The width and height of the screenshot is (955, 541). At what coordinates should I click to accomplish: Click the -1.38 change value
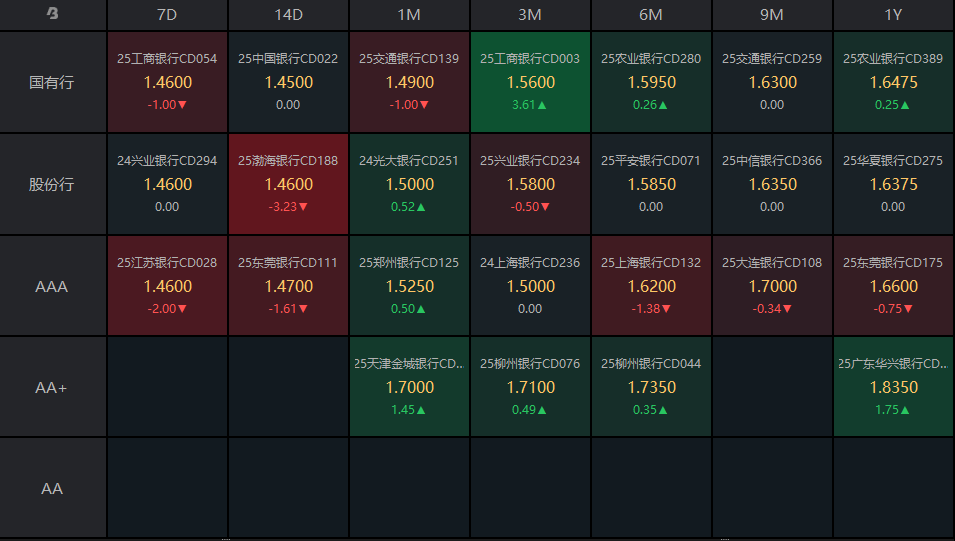tap(650, 309)
